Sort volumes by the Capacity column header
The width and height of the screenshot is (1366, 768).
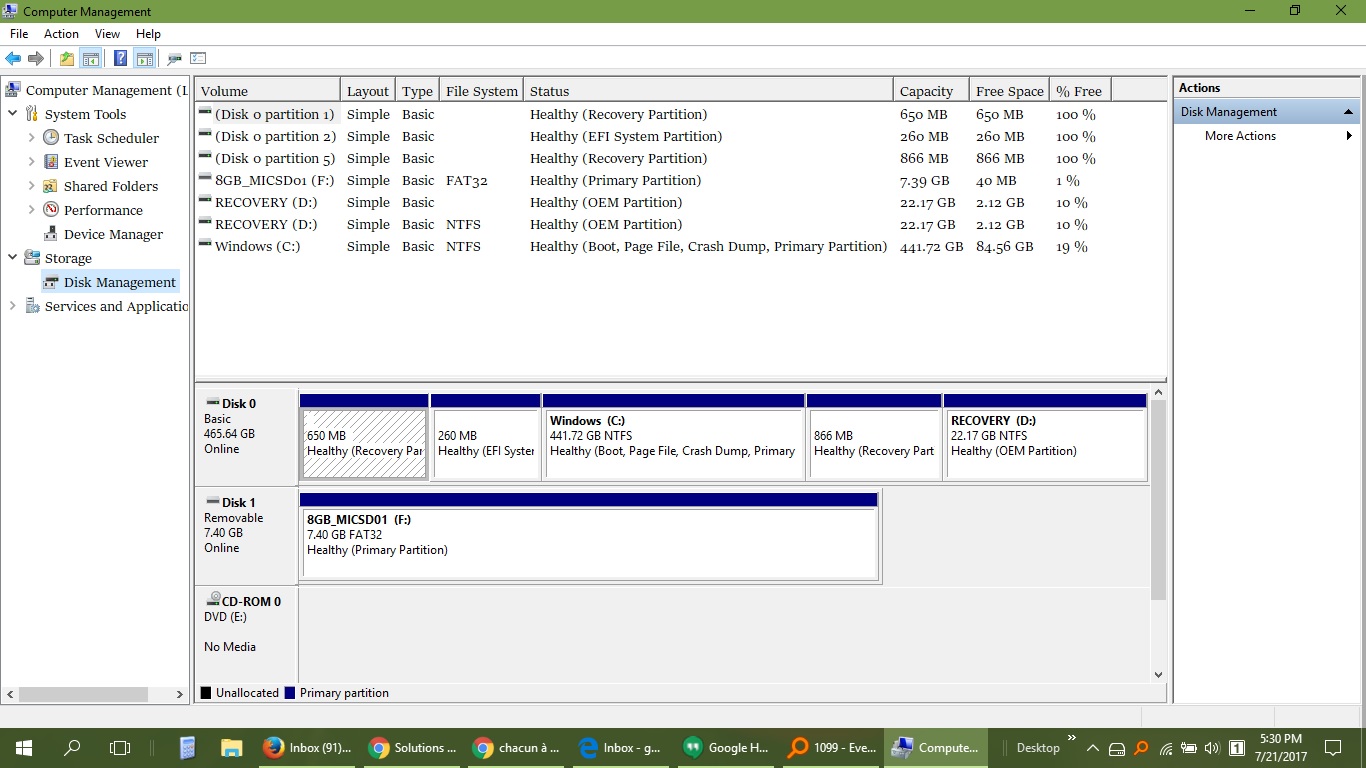[x=926, y=91]
